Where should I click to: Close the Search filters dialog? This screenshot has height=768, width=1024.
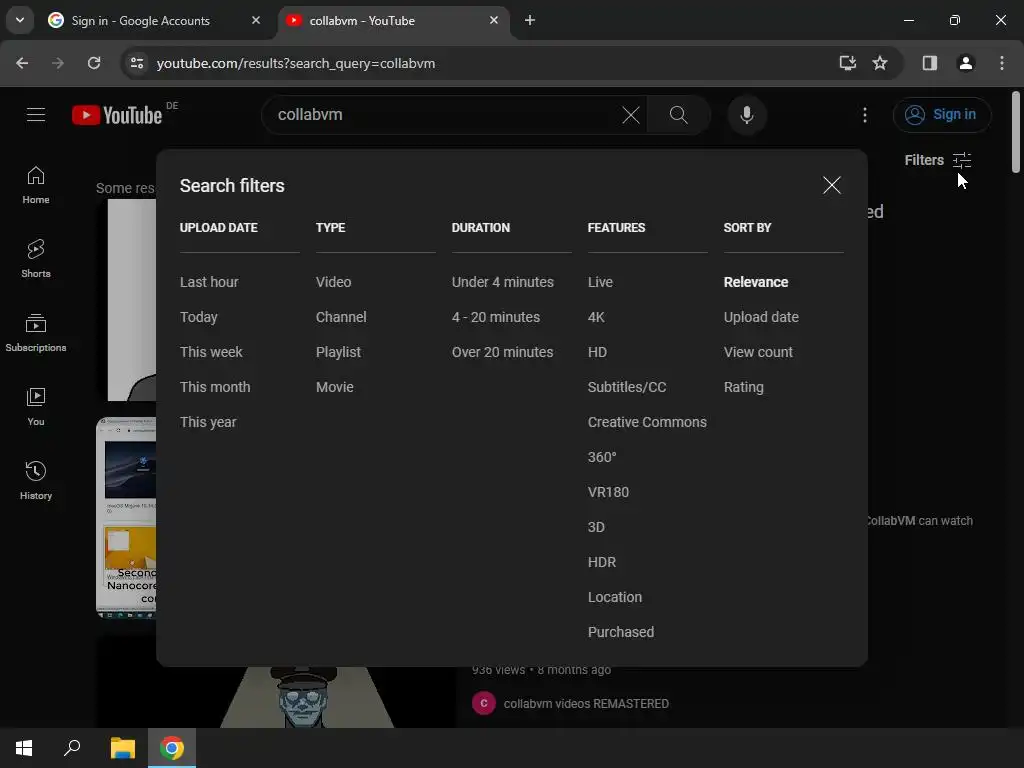pyautogui.click(x=831, y=185)
